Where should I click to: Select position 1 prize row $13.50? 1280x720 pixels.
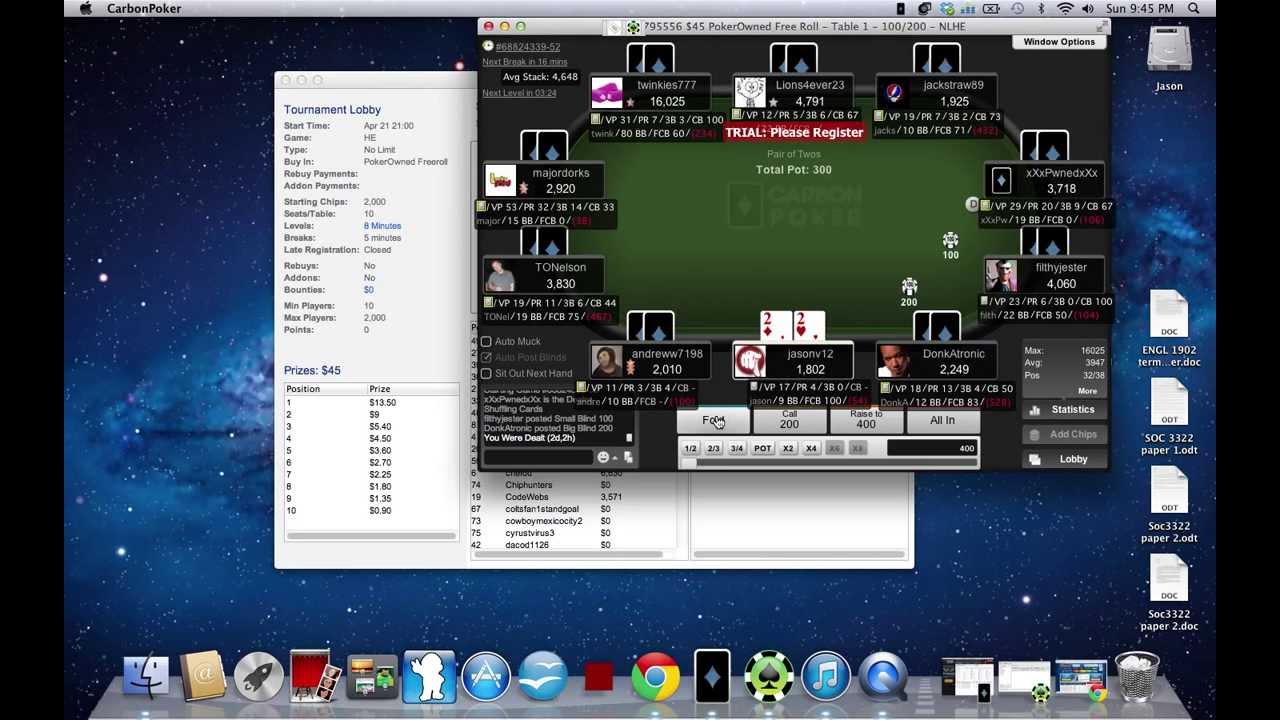(x=370, y=403)
